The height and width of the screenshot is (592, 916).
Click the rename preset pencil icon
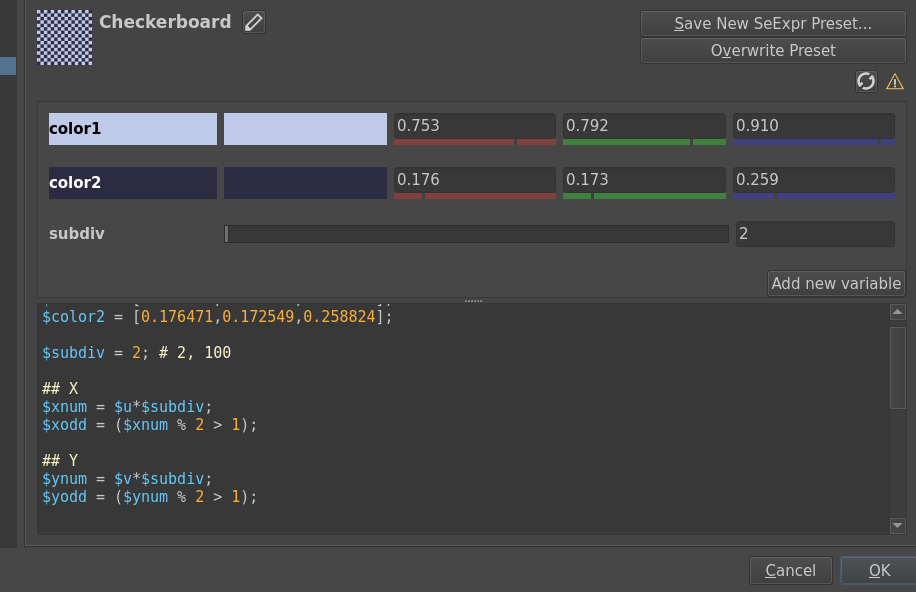pos(254,22)
